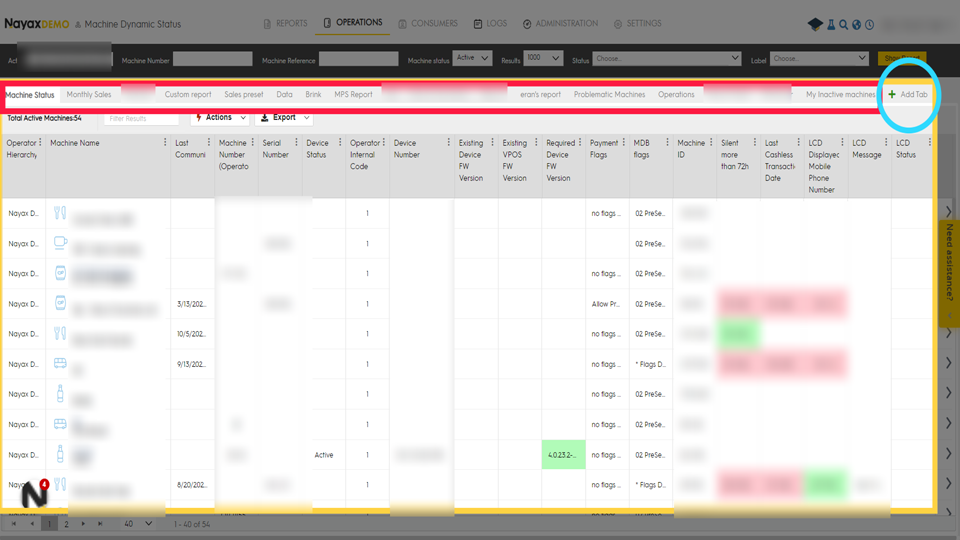Open the OPERATIONS menu
This screenshot has height=540, width=960.
click(353, 23)
